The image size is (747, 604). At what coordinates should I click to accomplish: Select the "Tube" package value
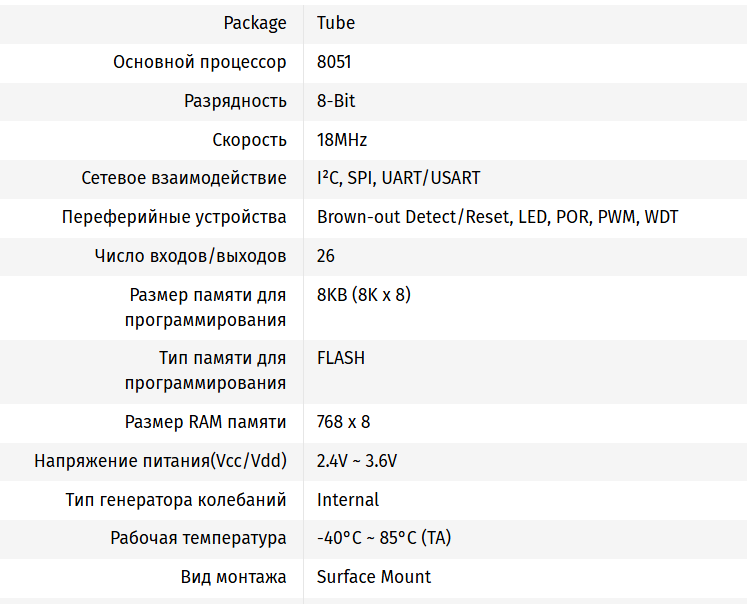(x=336, y=23)
